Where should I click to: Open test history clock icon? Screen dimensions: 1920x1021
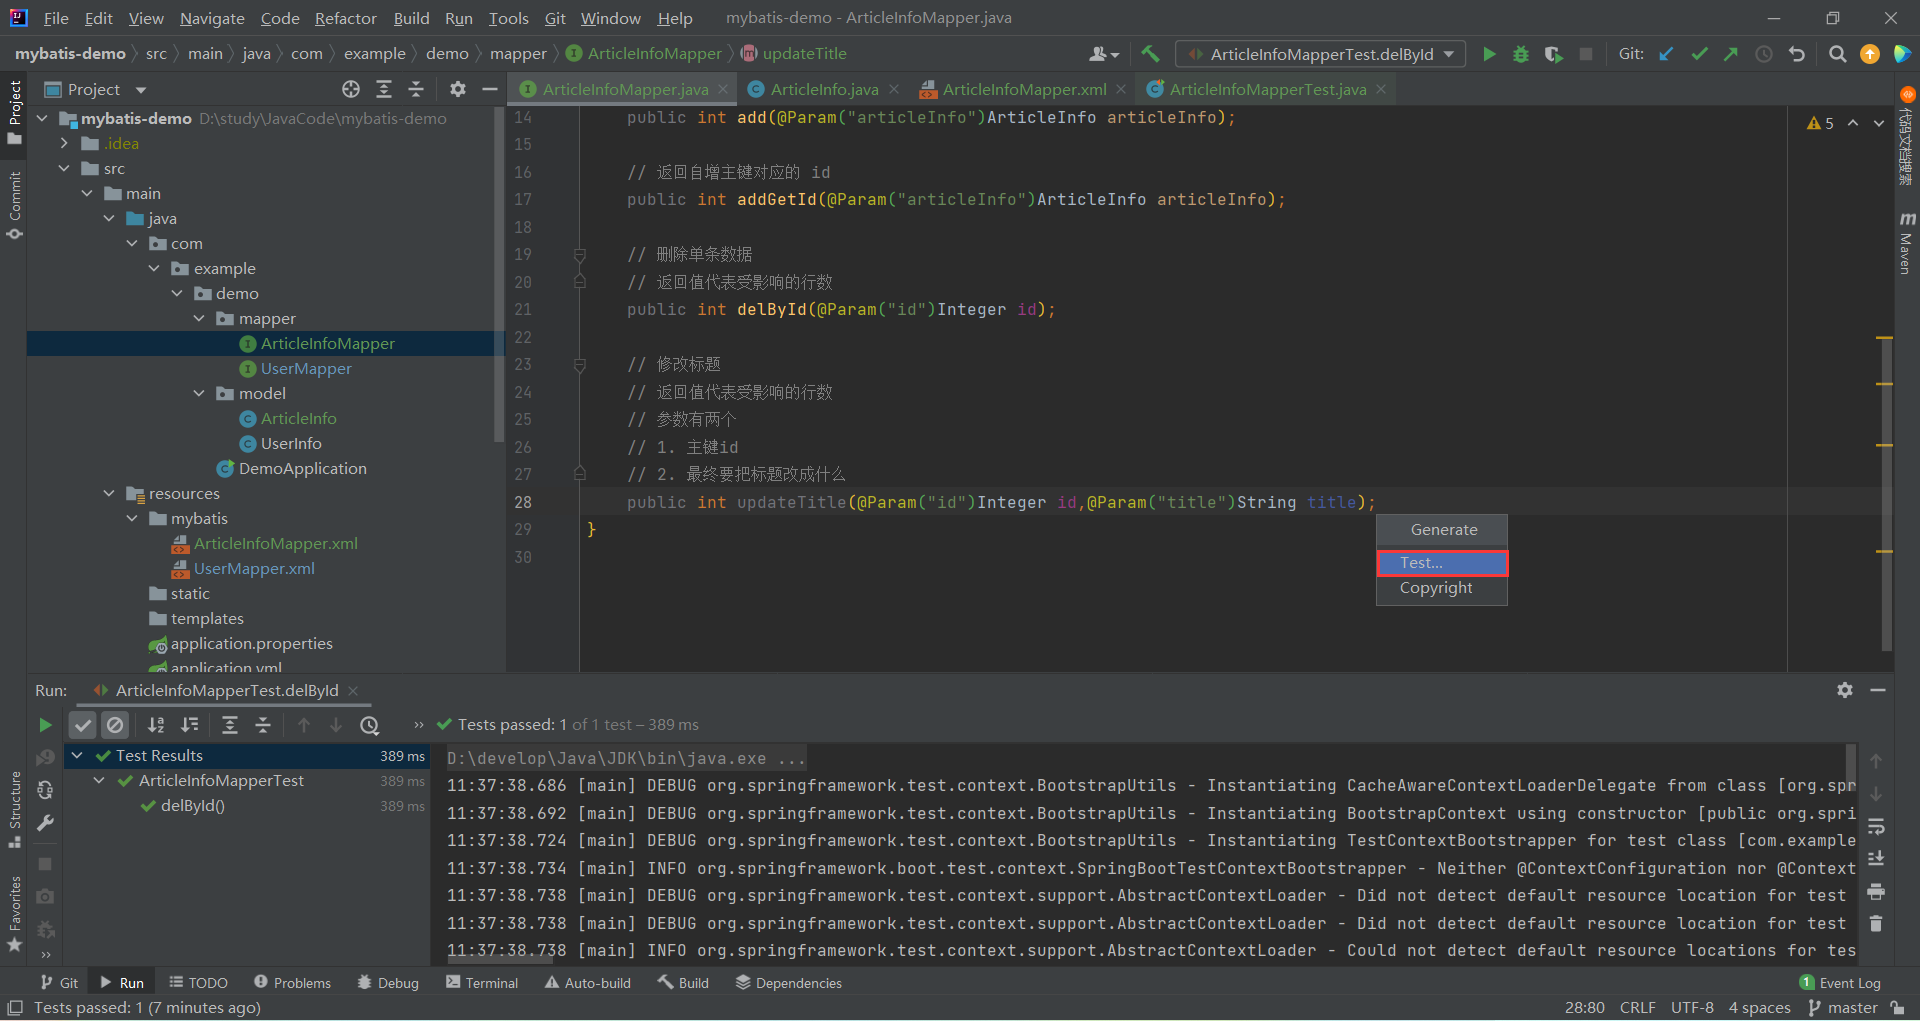370,725
